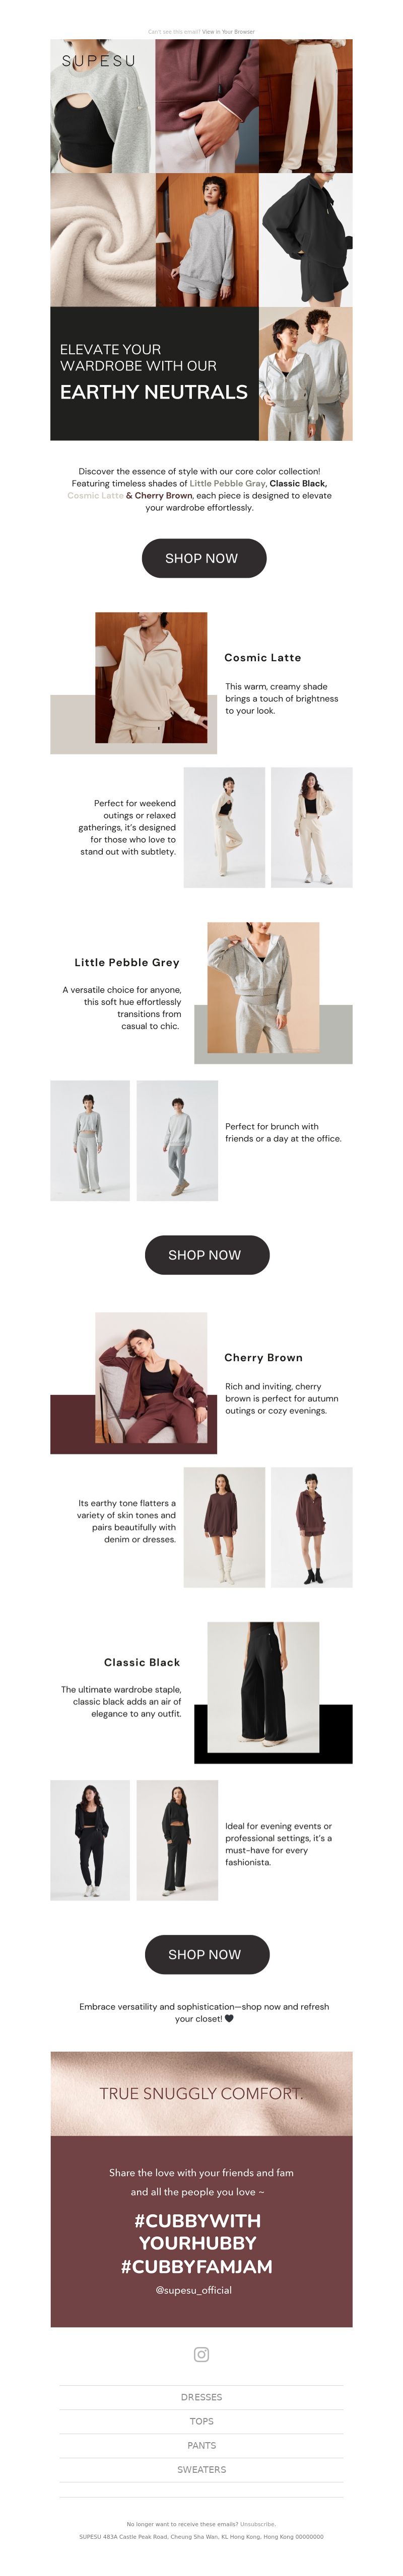The image size is (403, 2576).
Task: Click the Cherry Brown seated model image
Action: [151, 1377]
